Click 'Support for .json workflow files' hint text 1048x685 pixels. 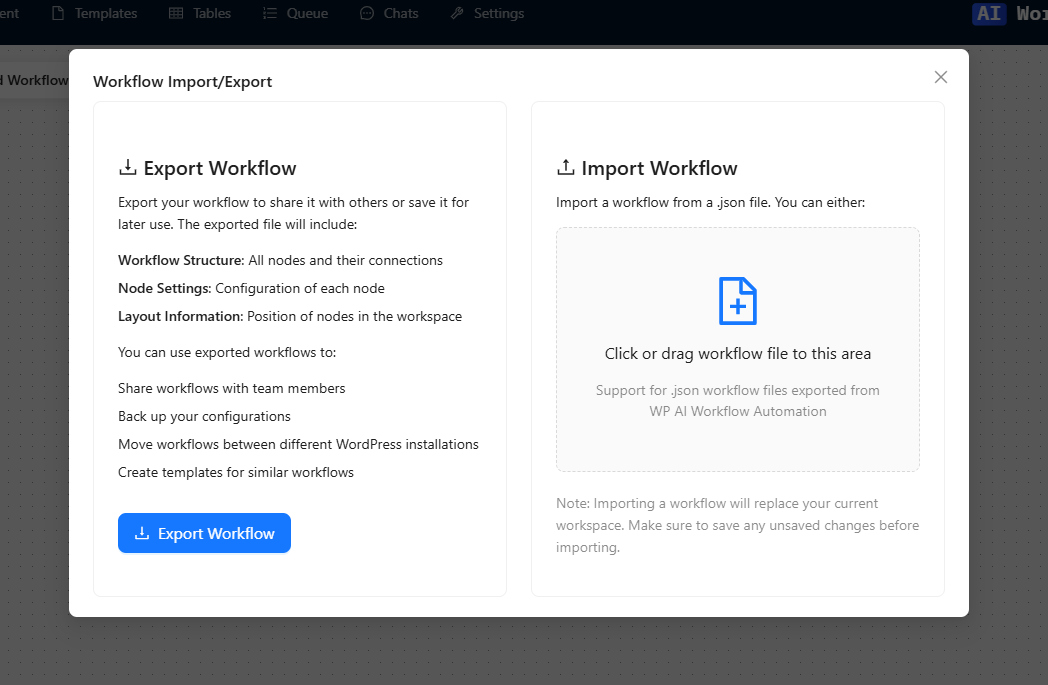click(737, 400)
